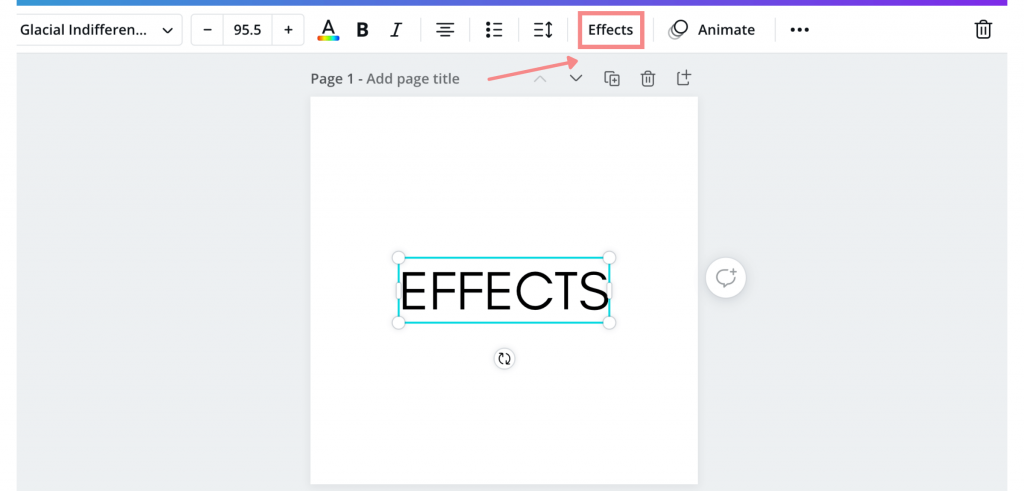Toggle bold formatting
This screenshot has height=491, width=1024.
pos(362,30)
